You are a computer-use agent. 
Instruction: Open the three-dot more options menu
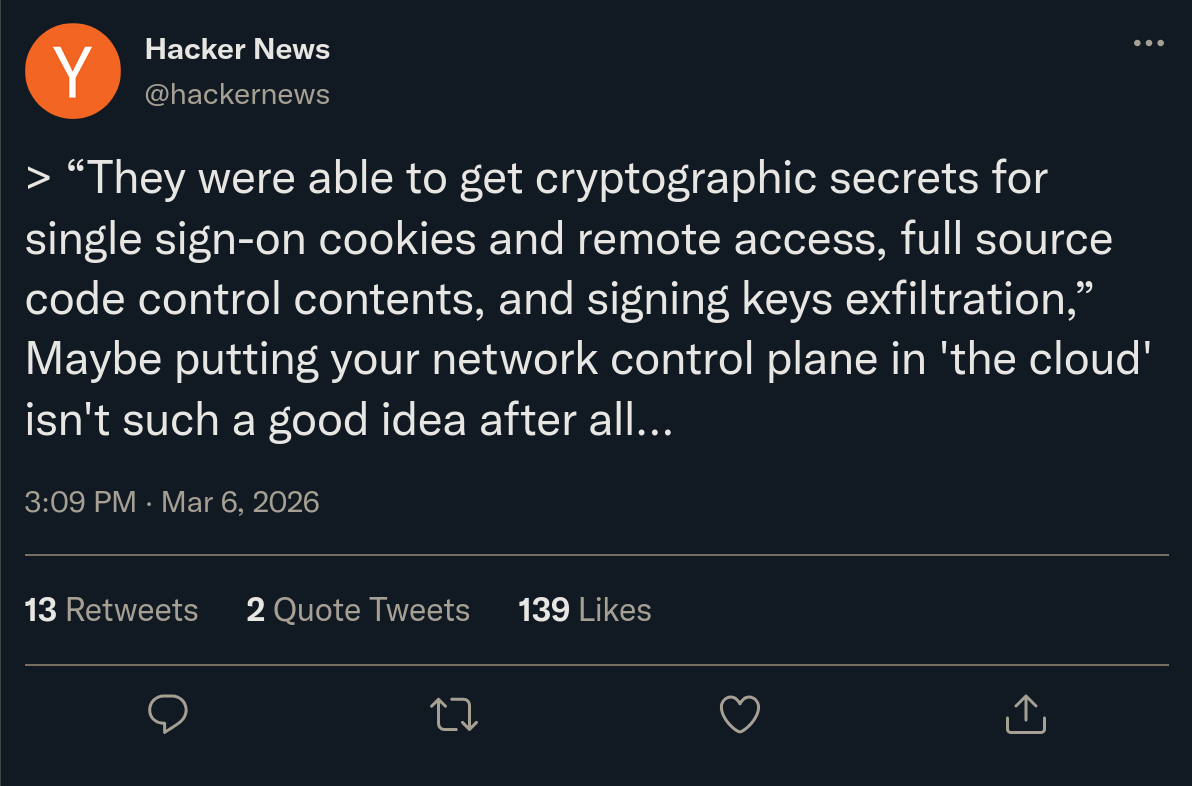coord(1148,44)
